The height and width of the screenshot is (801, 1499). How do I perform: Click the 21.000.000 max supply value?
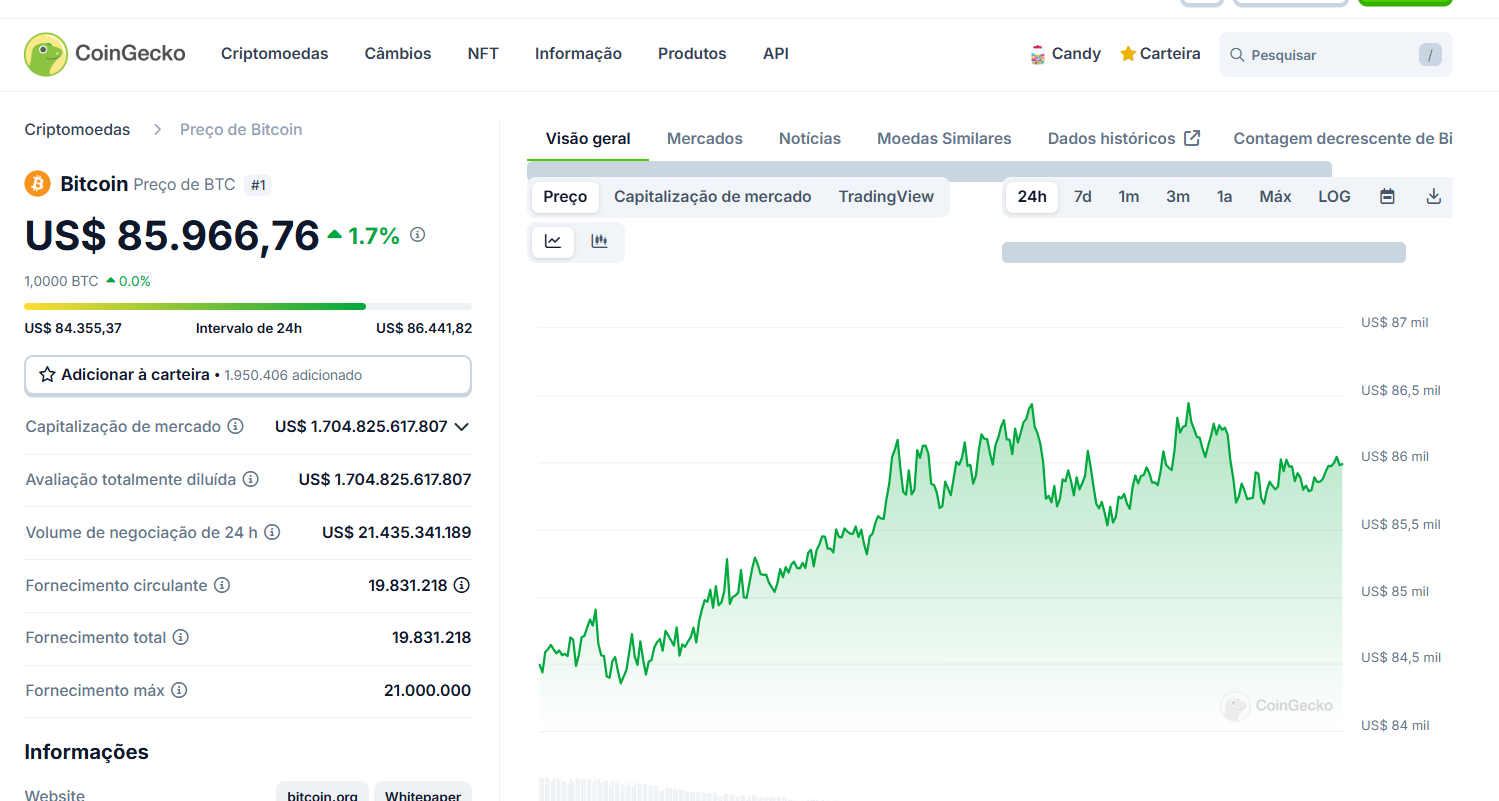click(x=427, y=690)
